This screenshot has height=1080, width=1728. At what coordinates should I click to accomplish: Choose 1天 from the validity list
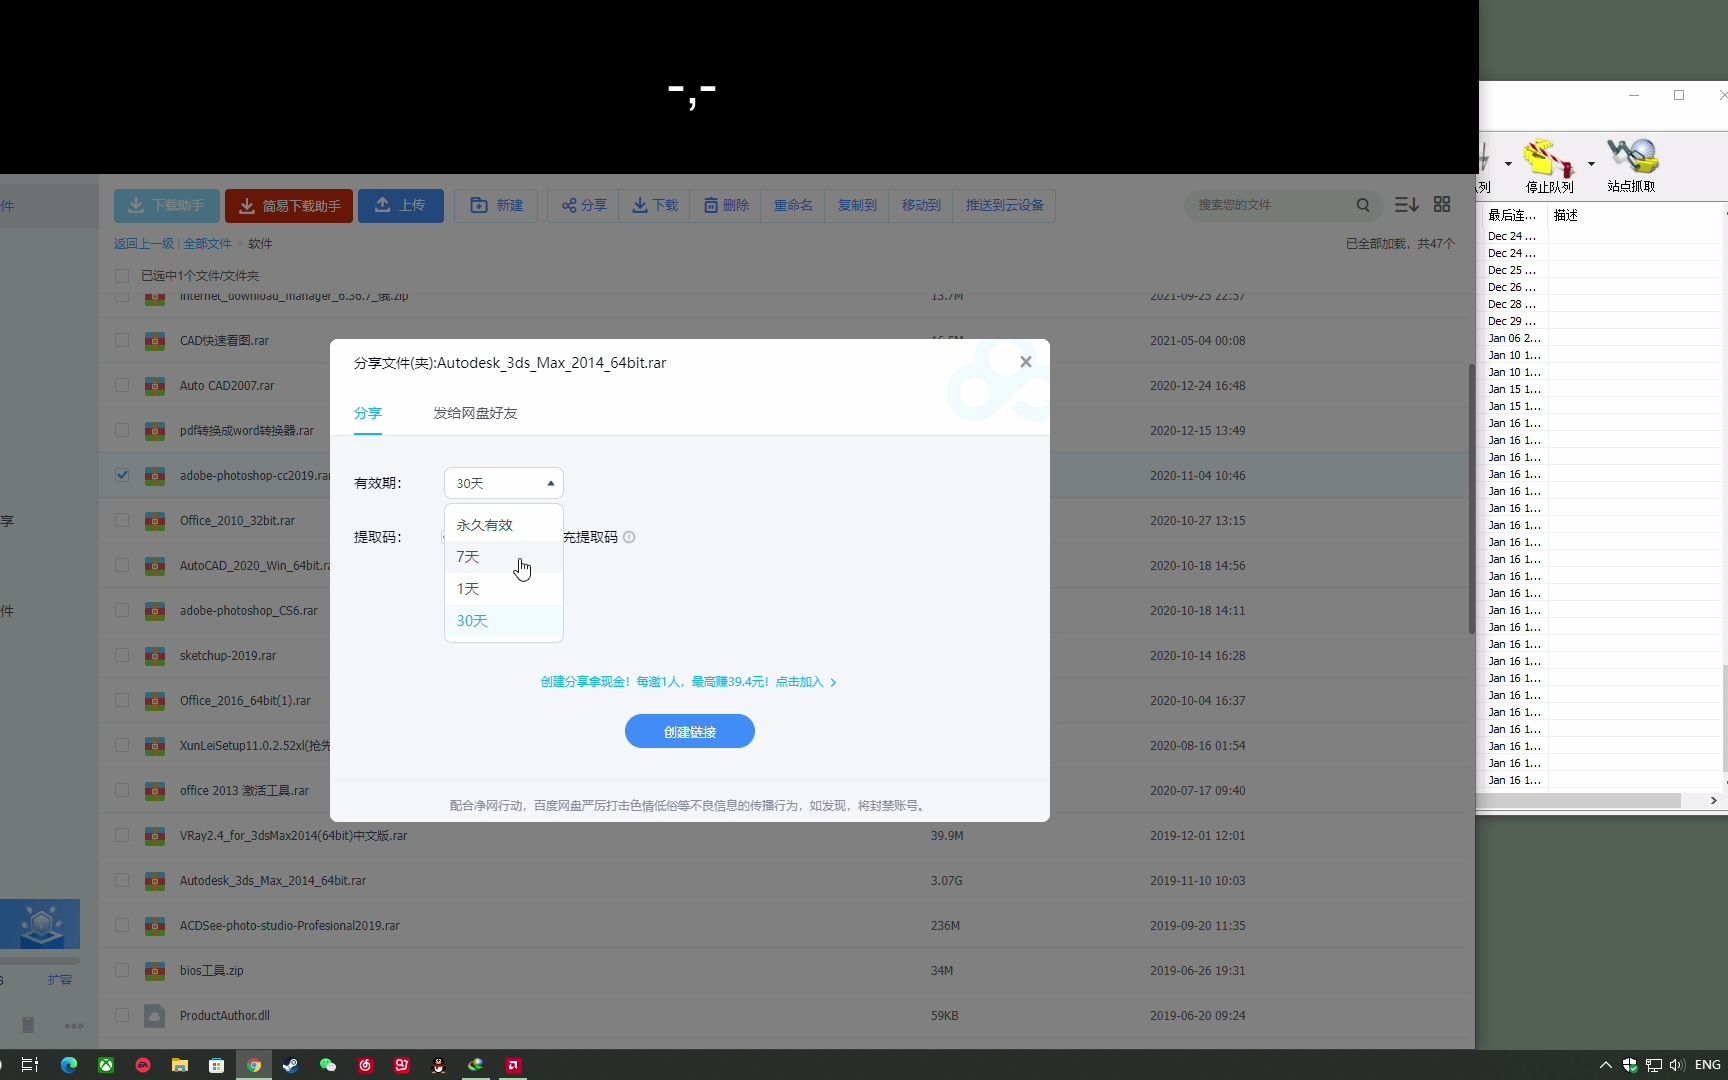click(503, 589)
